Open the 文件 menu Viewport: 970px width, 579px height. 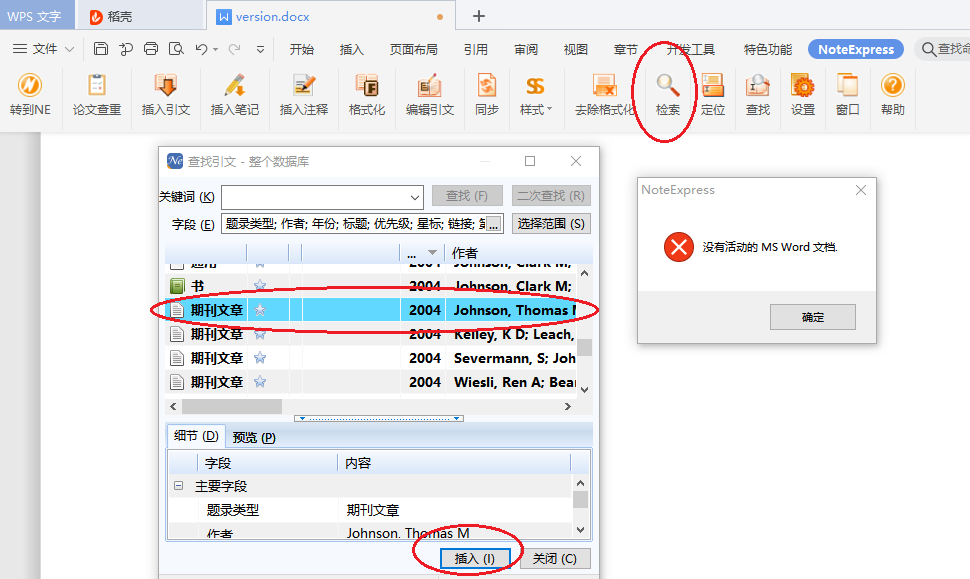click(43, 49)
